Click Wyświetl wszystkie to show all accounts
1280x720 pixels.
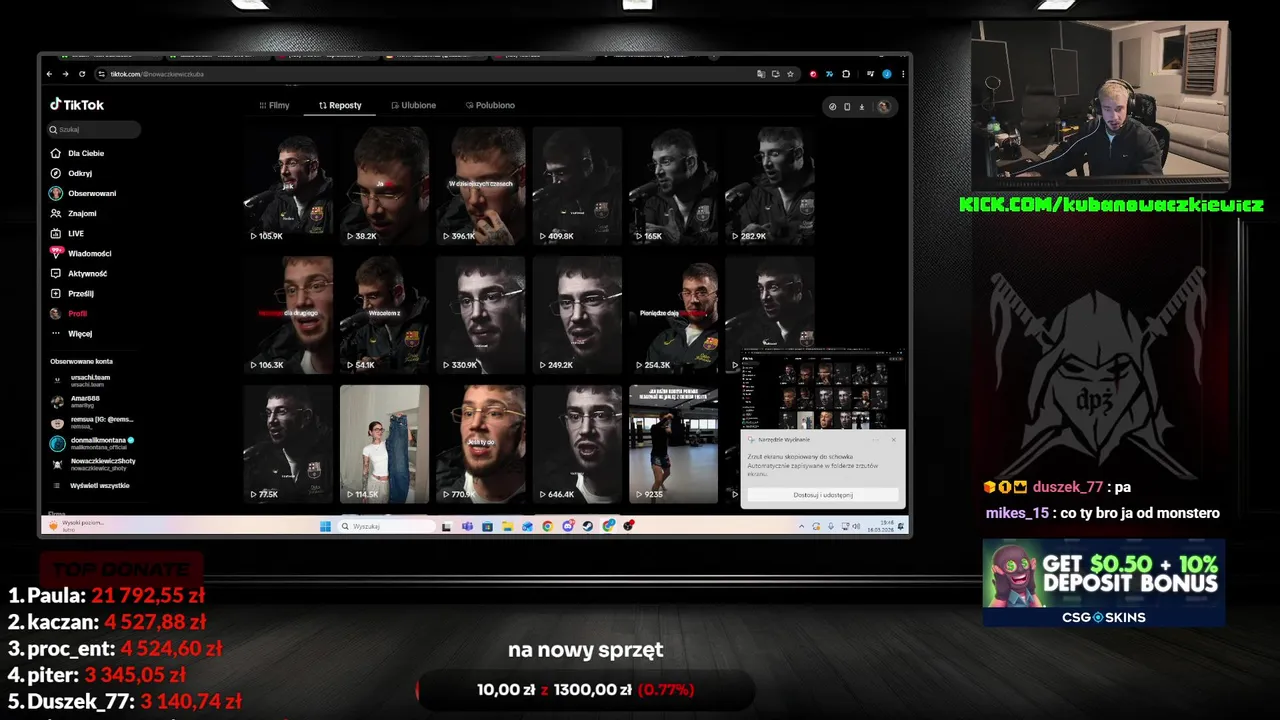coord(91,485)
